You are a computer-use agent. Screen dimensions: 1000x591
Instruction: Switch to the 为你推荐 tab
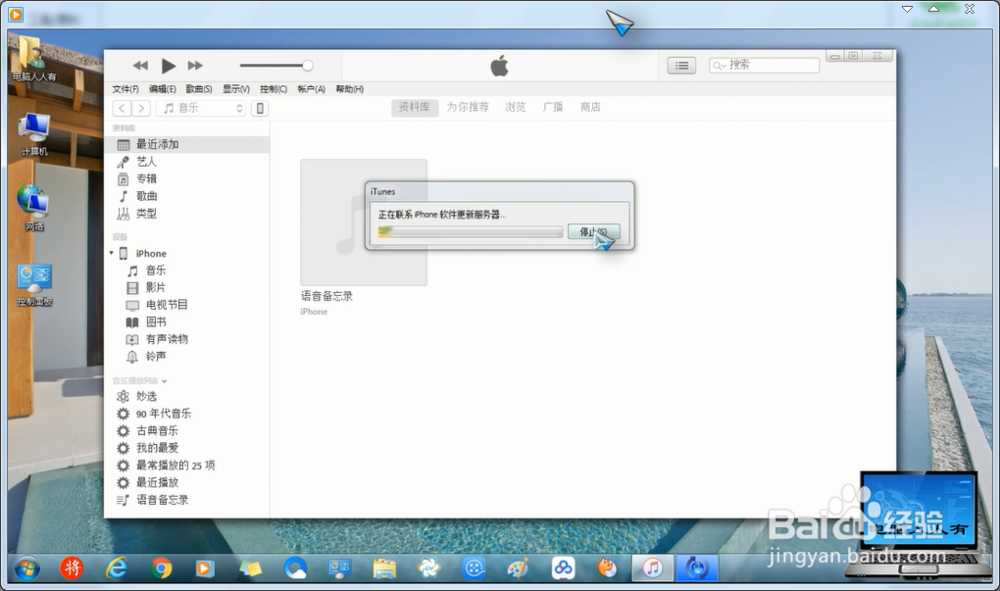coord(467,107)
